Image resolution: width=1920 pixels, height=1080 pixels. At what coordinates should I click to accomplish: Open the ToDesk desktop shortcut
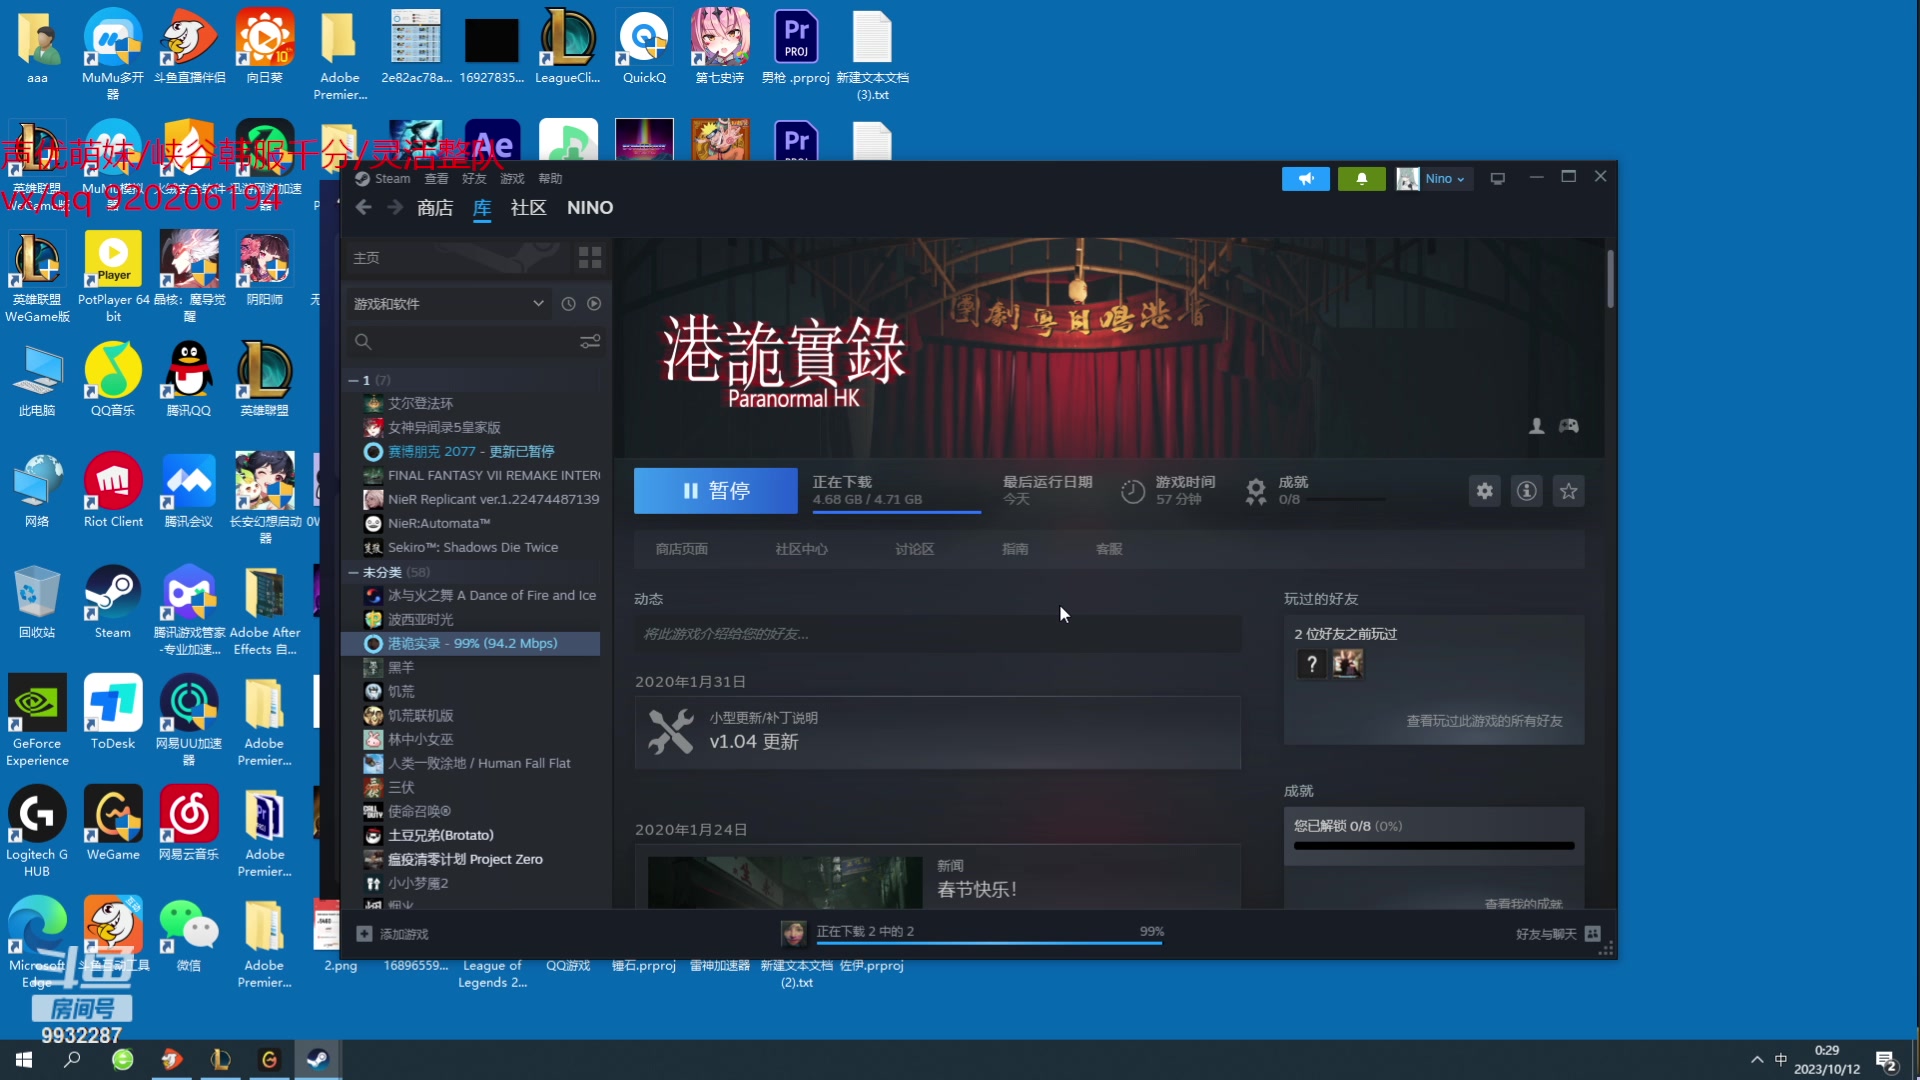pyautogui.click(x=112, y=712)
